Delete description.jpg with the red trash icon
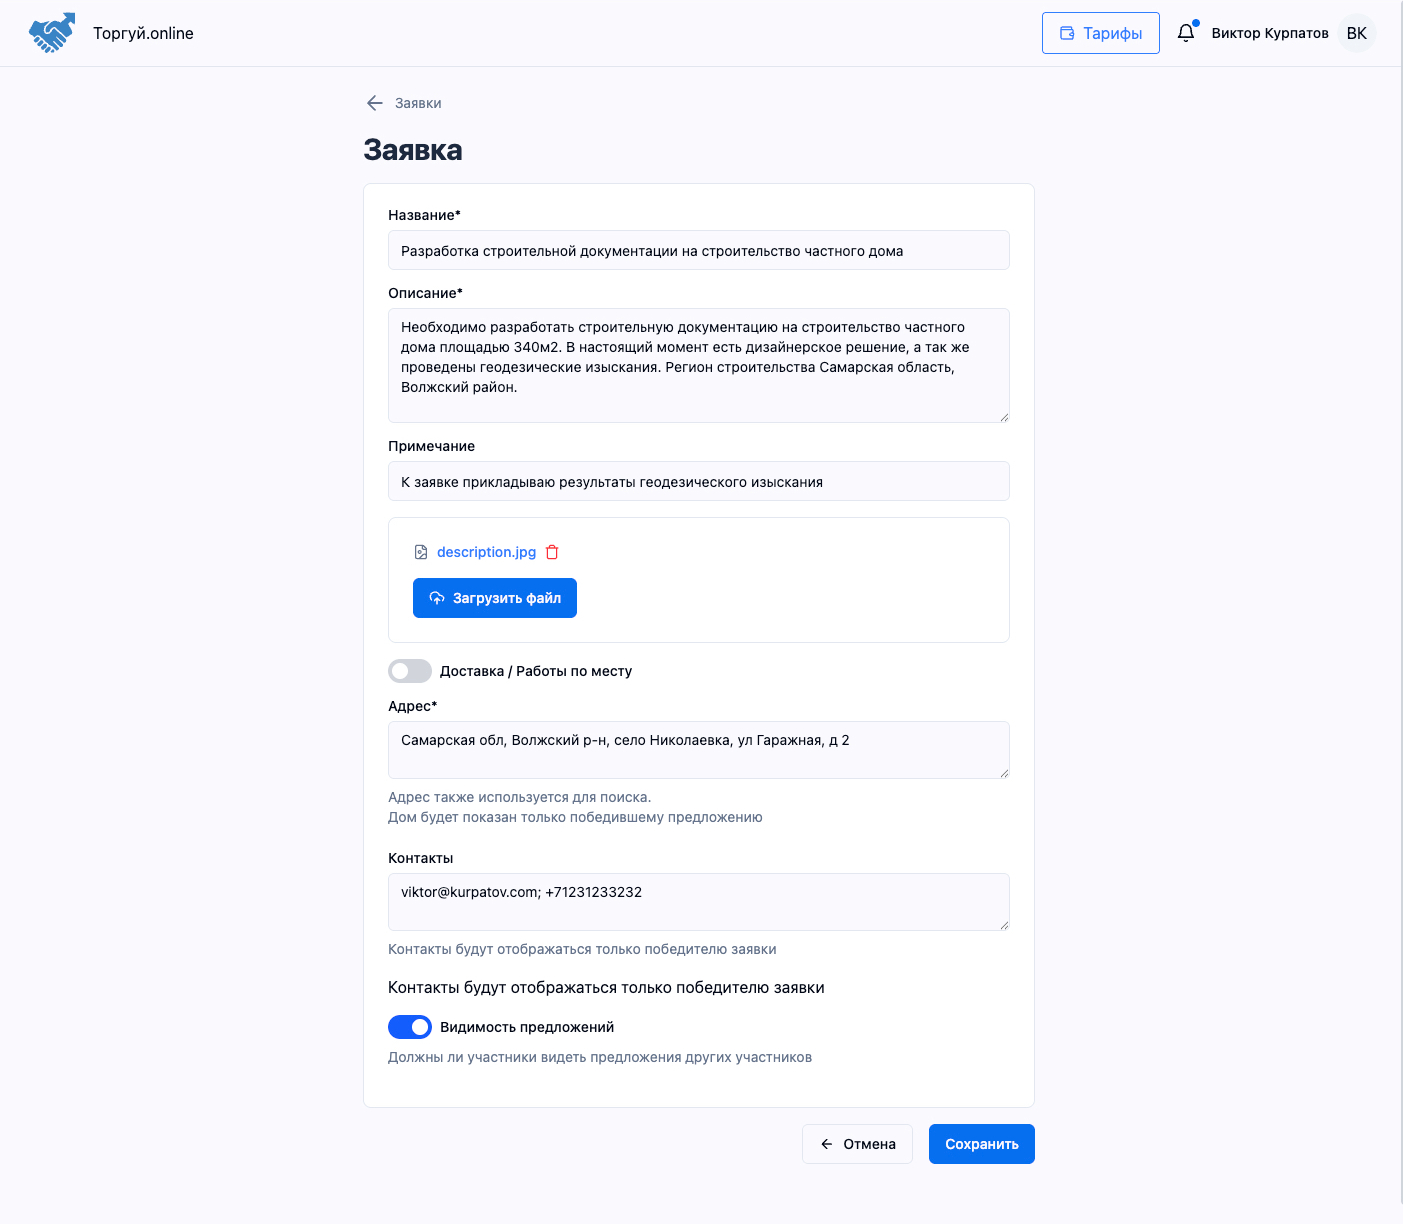1403x1224 pixels. (552, 552)
